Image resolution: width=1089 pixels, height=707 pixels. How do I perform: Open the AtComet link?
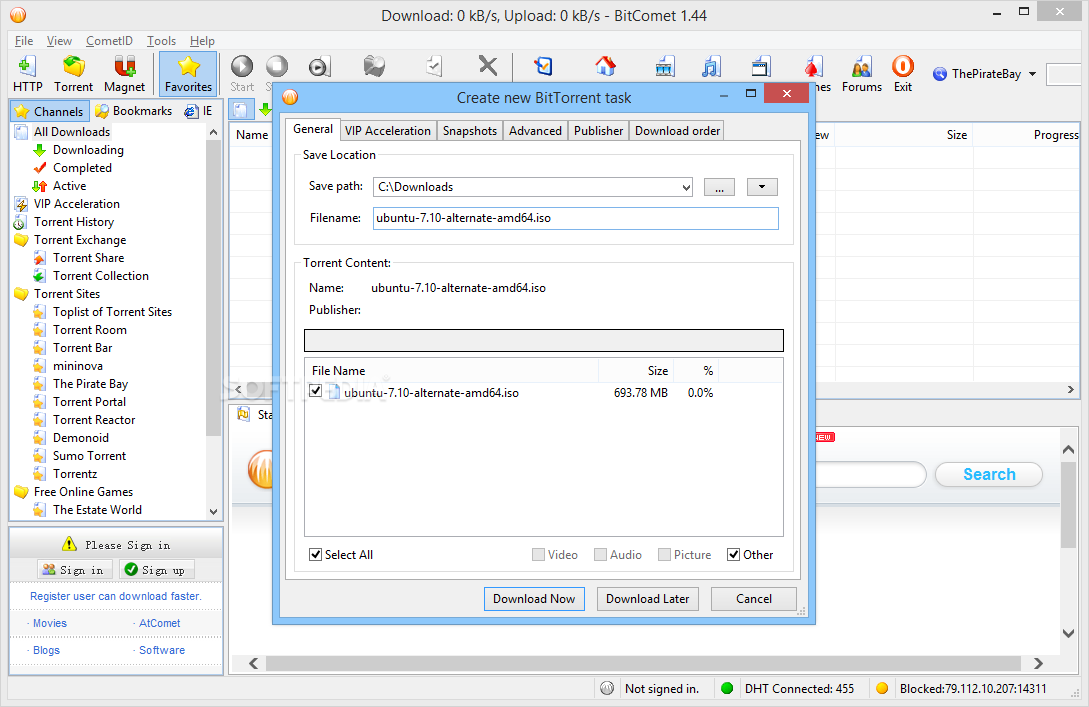[159, 623]
